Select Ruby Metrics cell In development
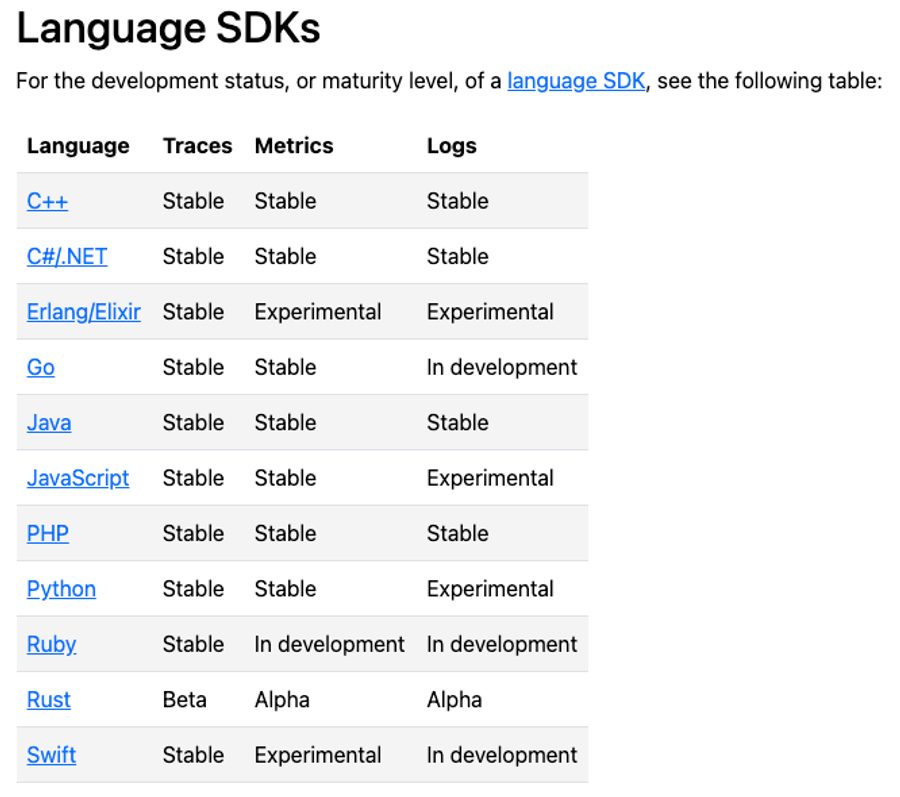The width and height of the screenshot is (900, 797). (x=329, y=644)
